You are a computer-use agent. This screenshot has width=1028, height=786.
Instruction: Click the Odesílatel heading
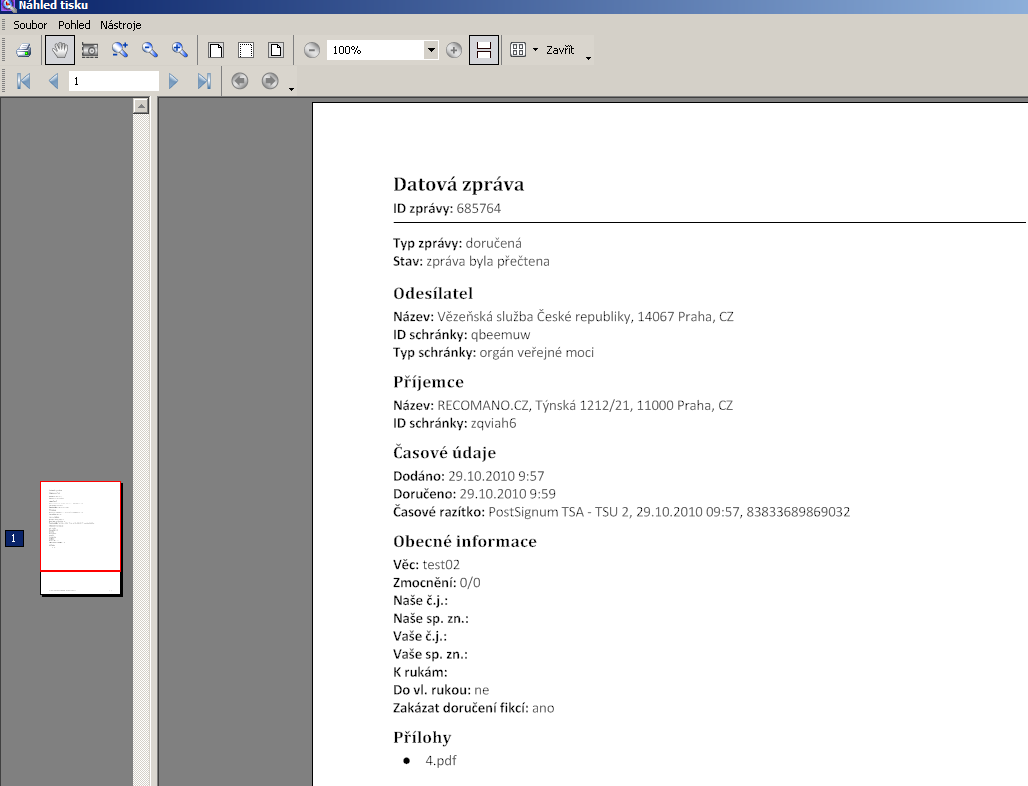tap(433, 293)
